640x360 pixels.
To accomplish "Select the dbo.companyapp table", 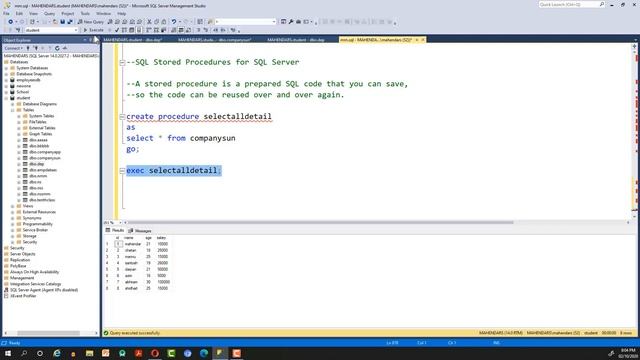I will click(x=45, y=152).
